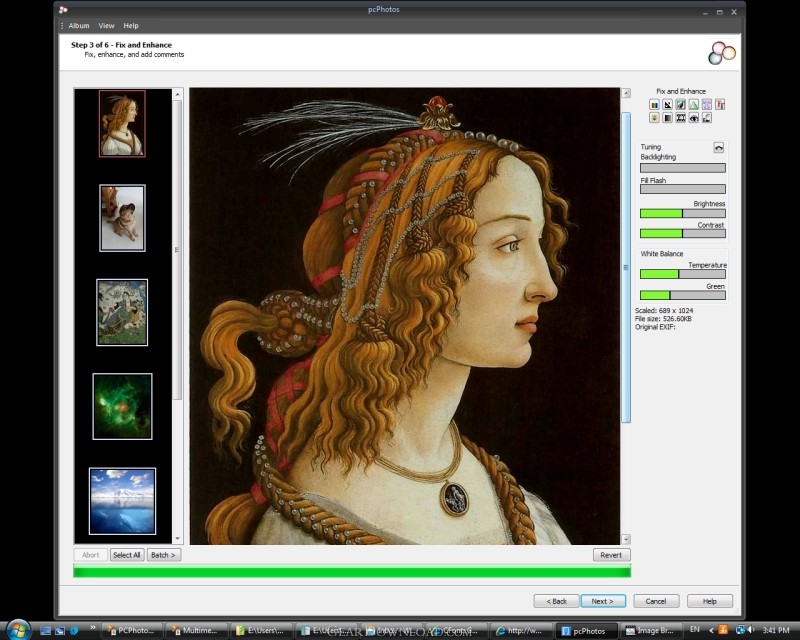Proceed with the Next > button
The height and width of the screenshot is (640, 800).
click(603, 601)
